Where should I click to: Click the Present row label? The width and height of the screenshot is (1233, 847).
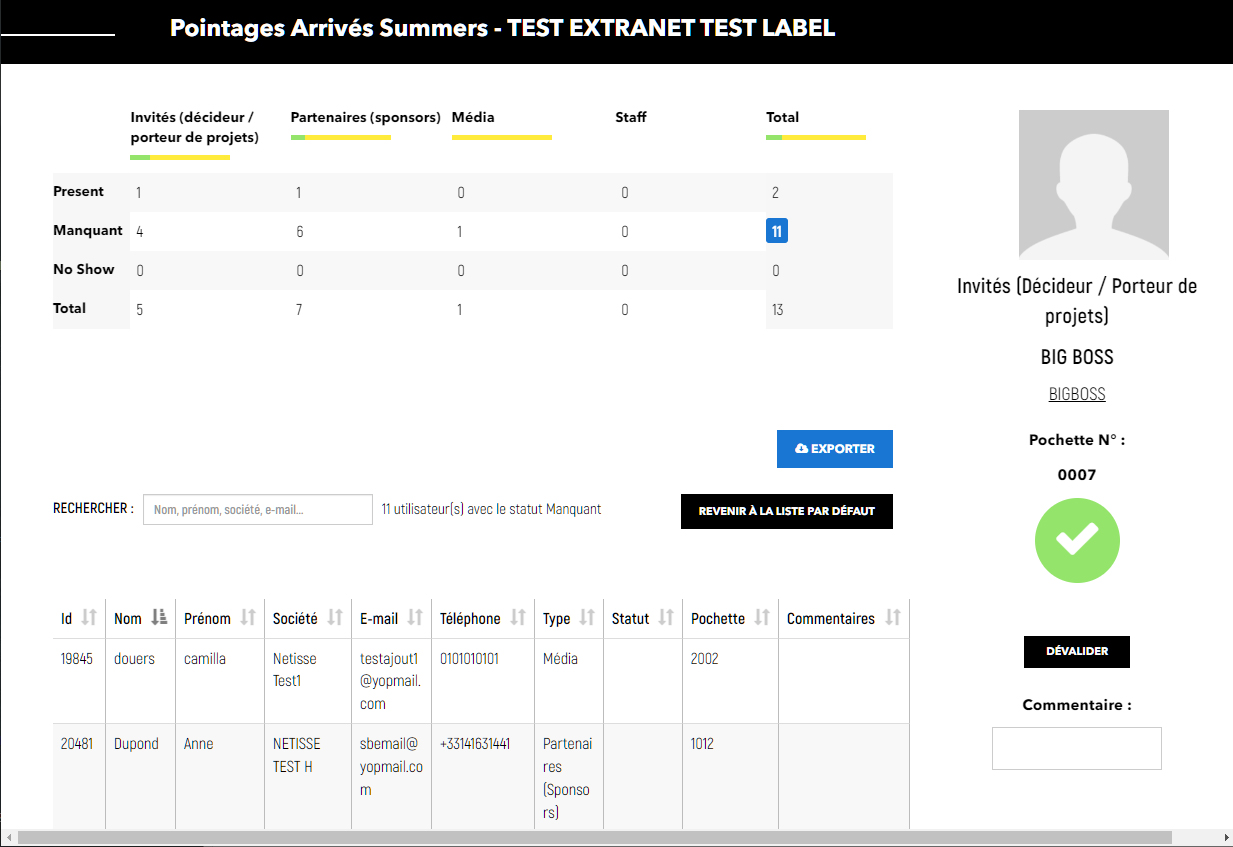click(x=79, y=191)
